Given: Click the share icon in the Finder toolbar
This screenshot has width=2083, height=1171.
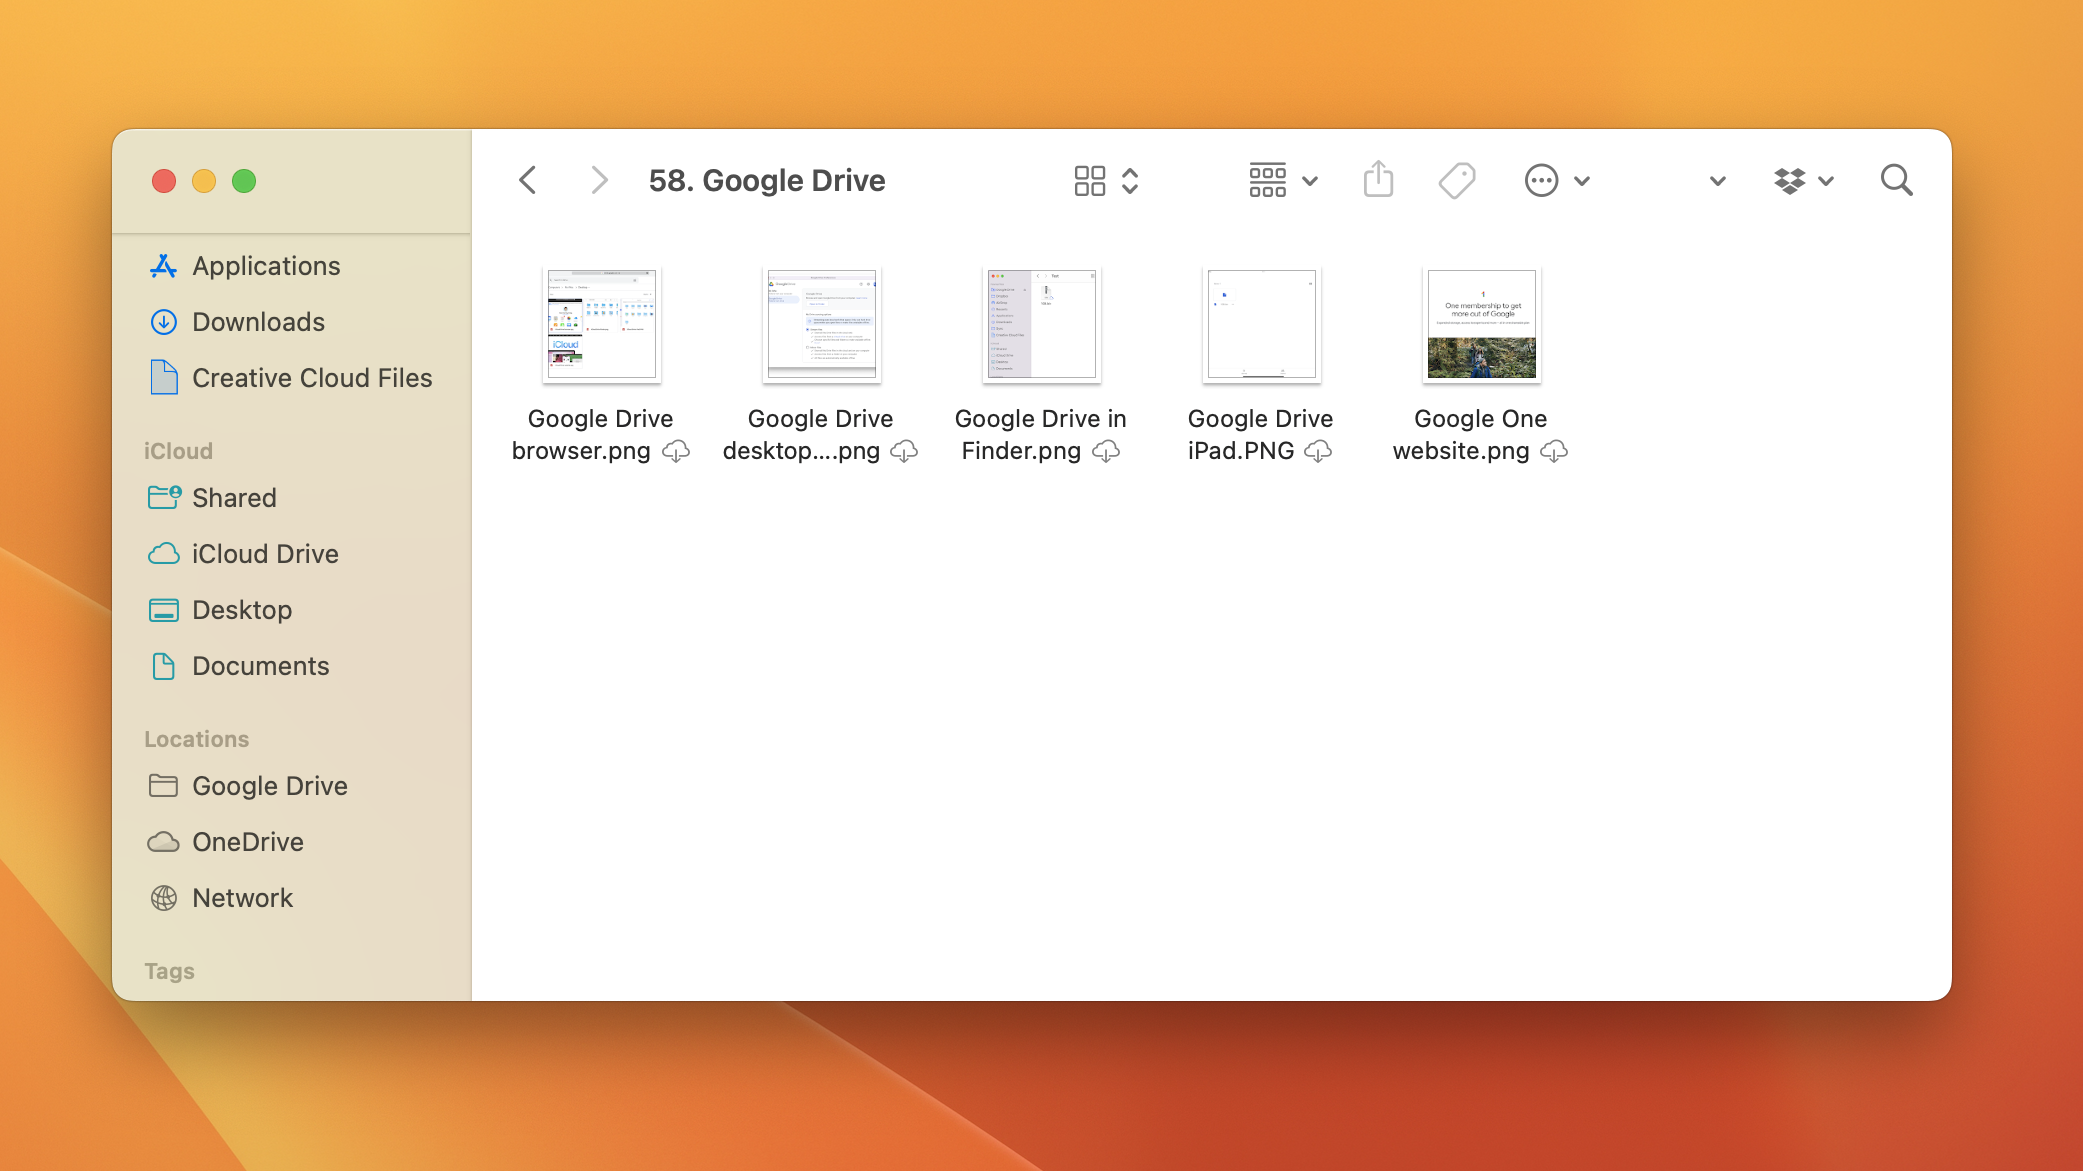Looking at the screenshot, I should point(1378,179).
